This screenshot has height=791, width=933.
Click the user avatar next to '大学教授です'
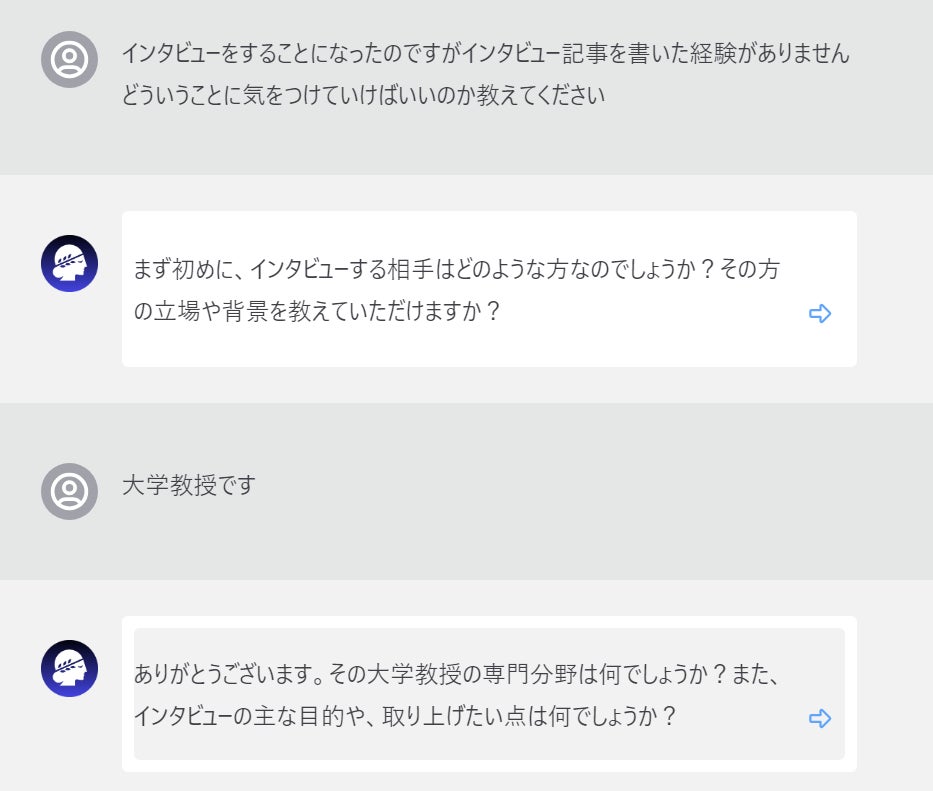[x=69, y=491]
